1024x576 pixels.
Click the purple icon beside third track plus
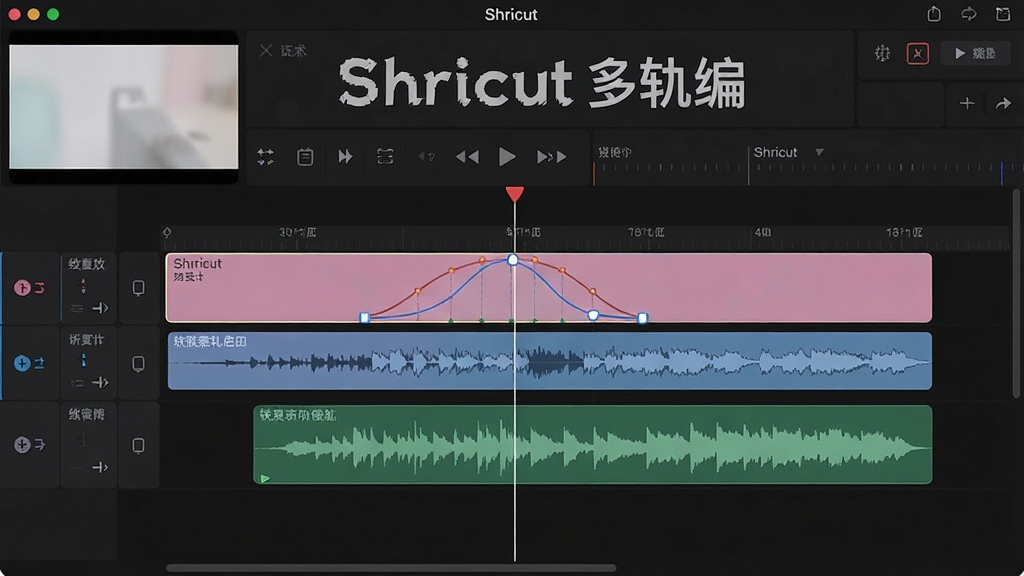40,445
